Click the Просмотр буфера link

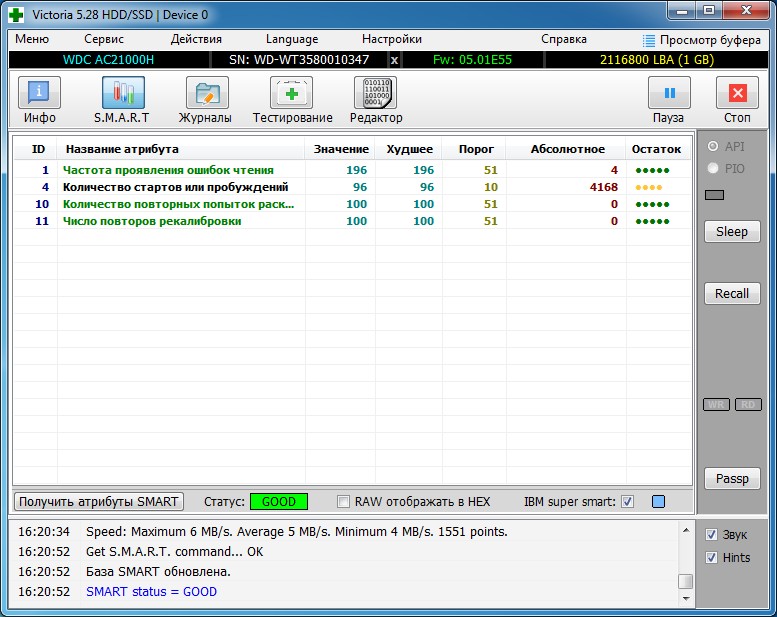coord(710,40)
